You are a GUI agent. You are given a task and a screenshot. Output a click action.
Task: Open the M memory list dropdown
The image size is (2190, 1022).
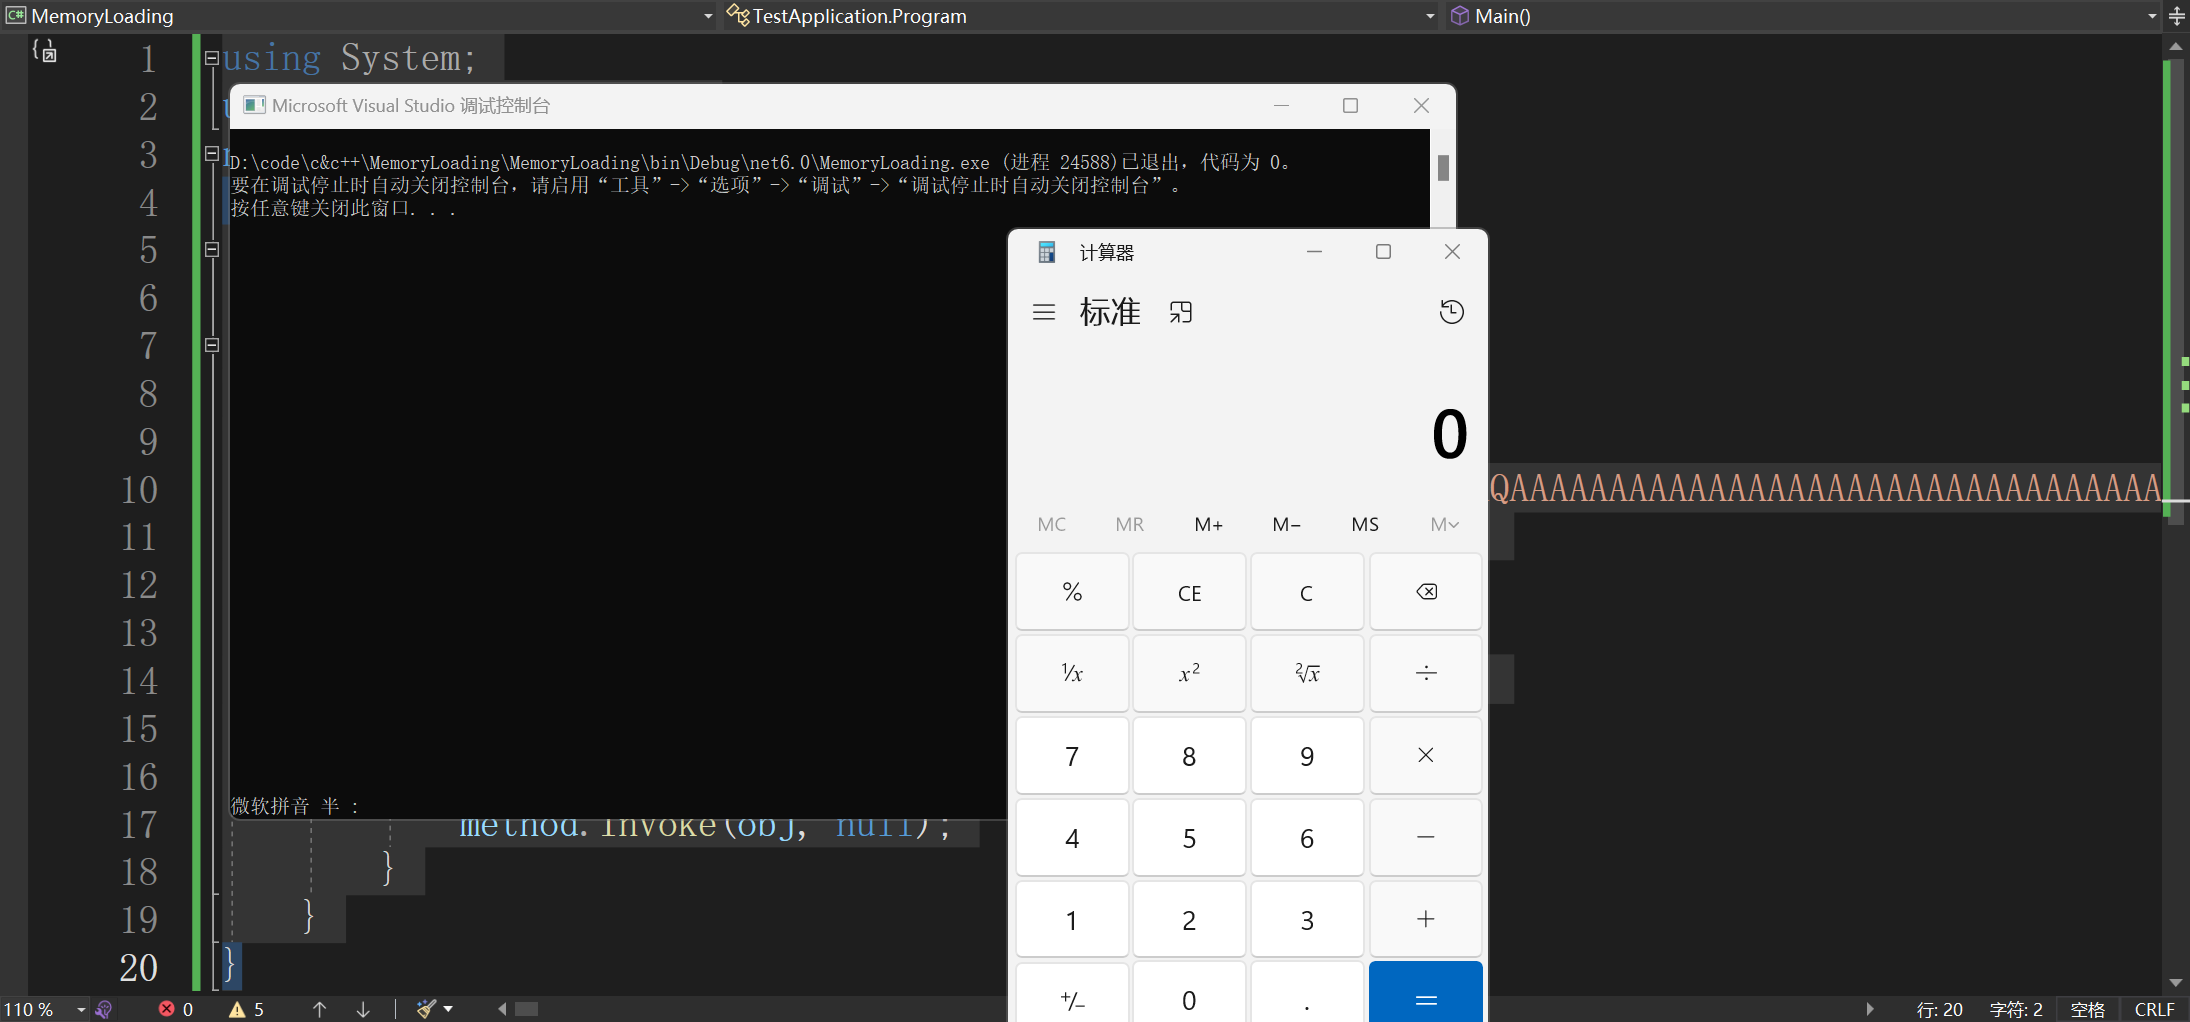(x=1444, y=524)
